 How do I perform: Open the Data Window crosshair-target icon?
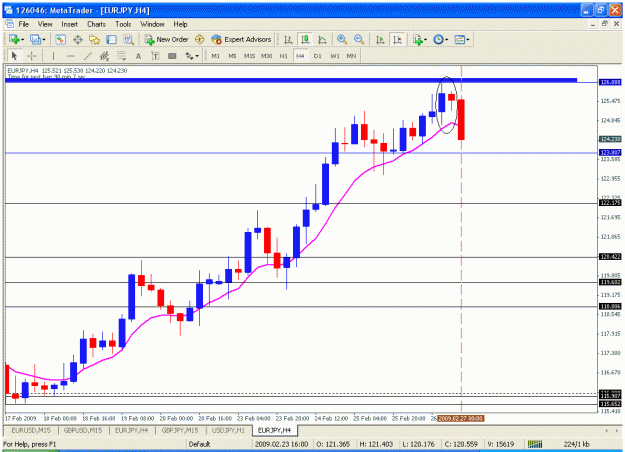pyautogui.click(x=77, y=39)
